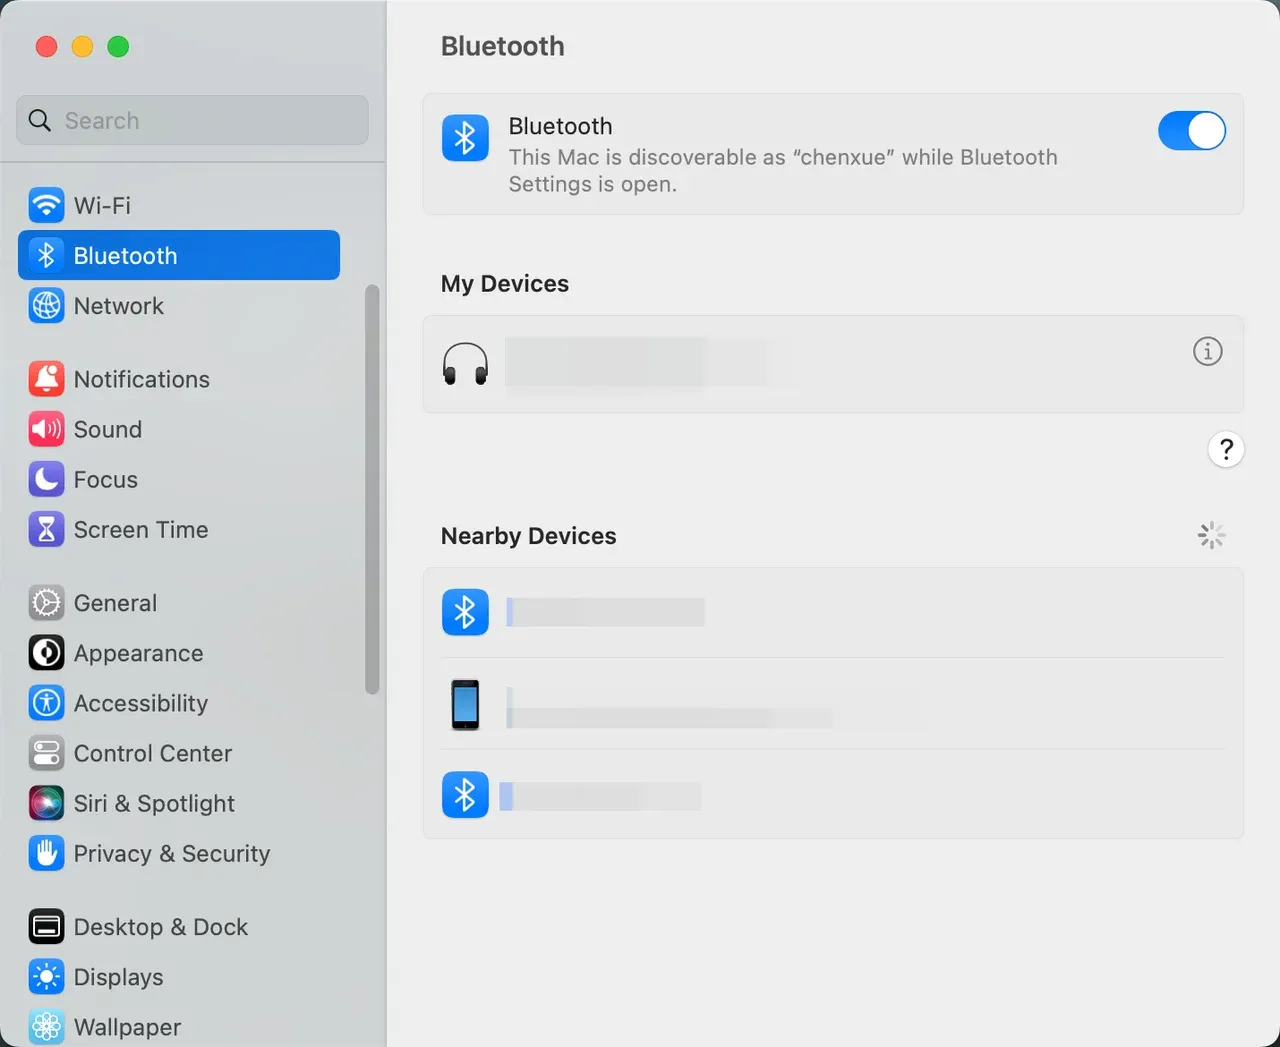Image resolution: width=1280 pixels, height=1047 pixels.
Task: Go to Notifications settings label
Action: (x=142, y=379)
